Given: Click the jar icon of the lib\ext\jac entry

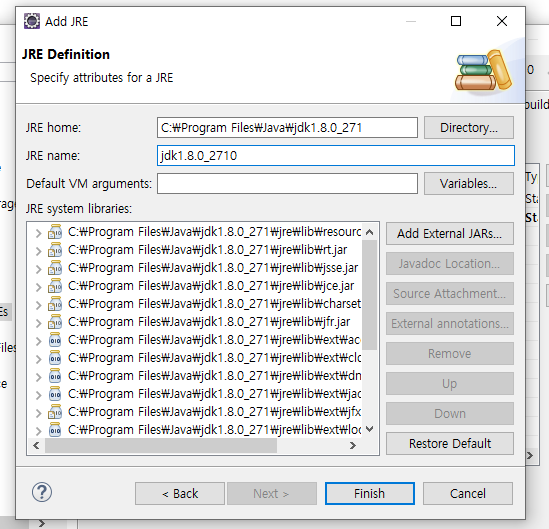Looking at the screenshot, I should (x=55, y=394).
